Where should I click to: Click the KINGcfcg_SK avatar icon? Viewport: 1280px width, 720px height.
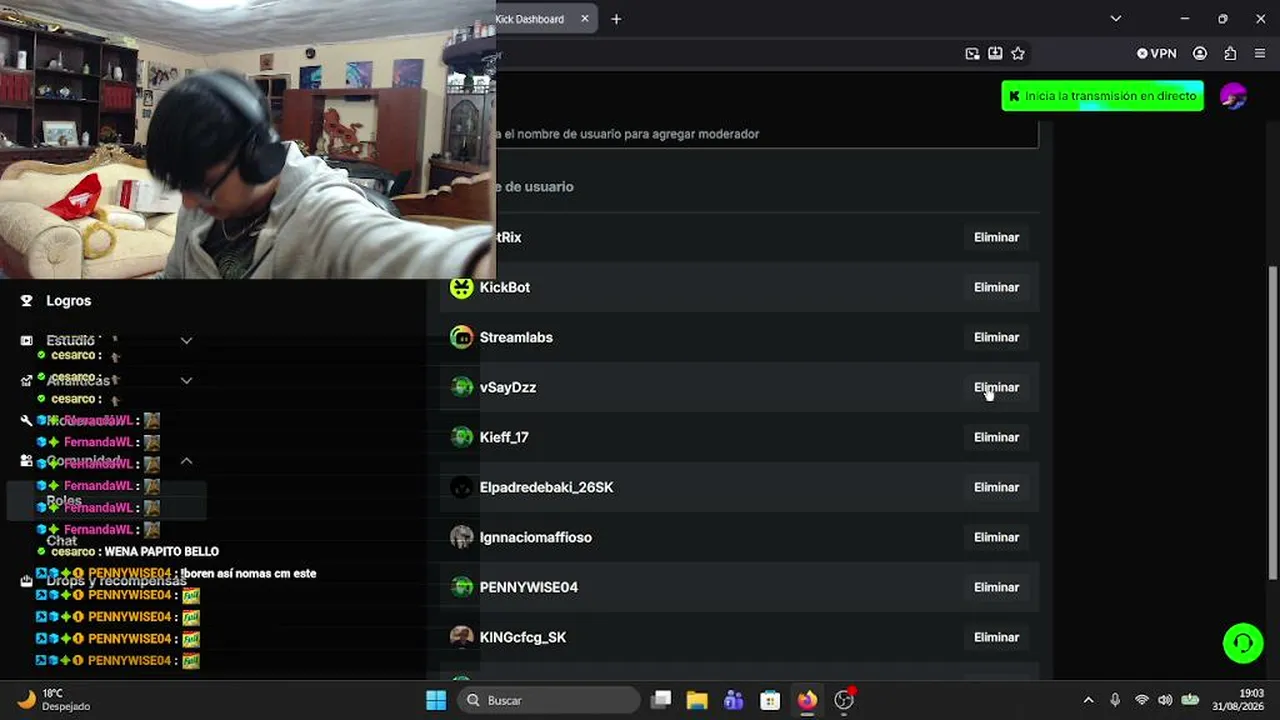[461, 637]
